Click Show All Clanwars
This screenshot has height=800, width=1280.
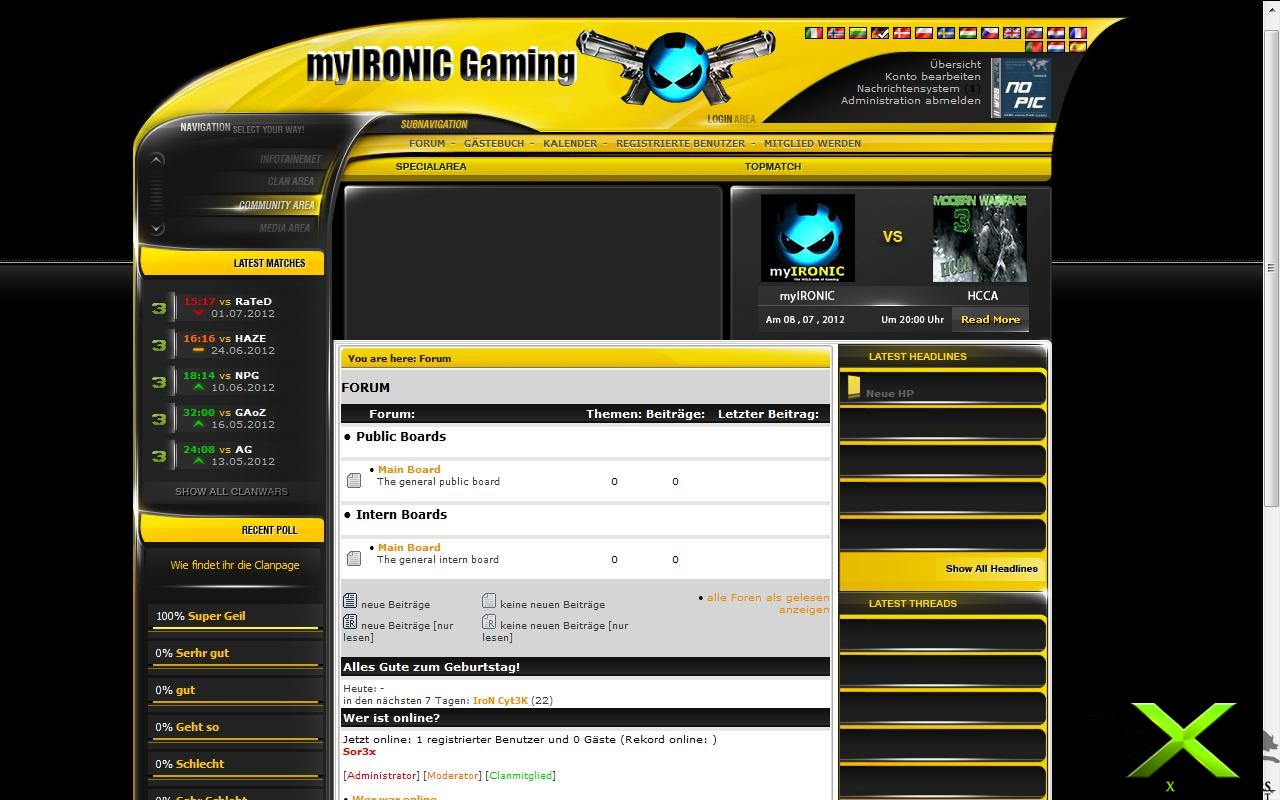coord(231,492)
